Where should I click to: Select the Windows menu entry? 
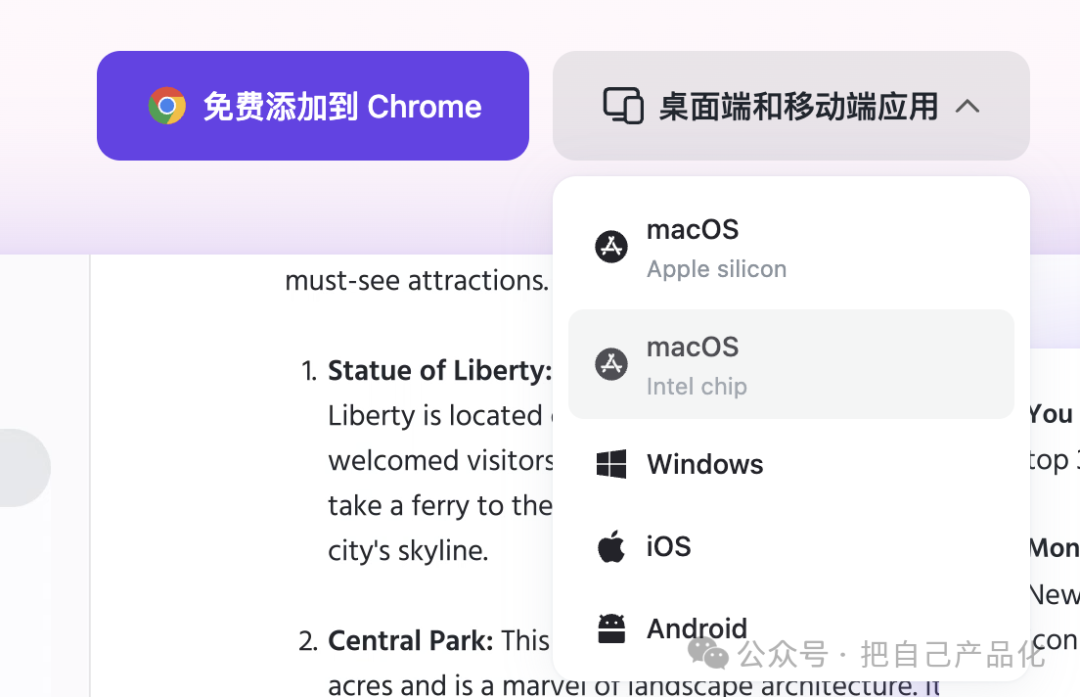click(704, 464)
